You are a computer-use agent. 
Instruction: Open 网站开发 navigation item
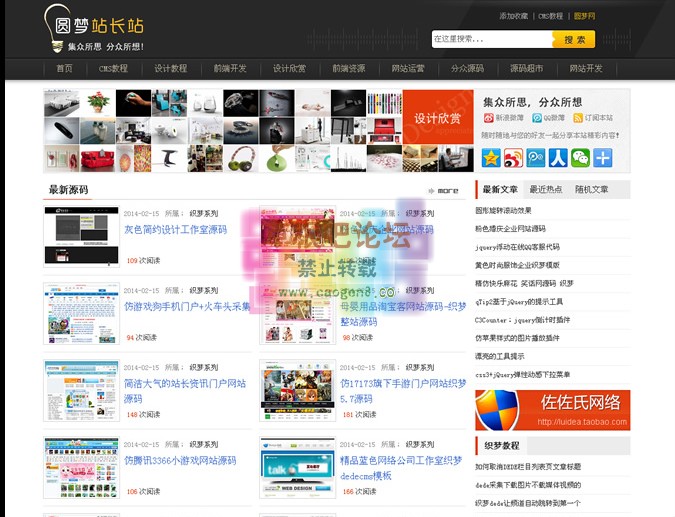[586, 68]
